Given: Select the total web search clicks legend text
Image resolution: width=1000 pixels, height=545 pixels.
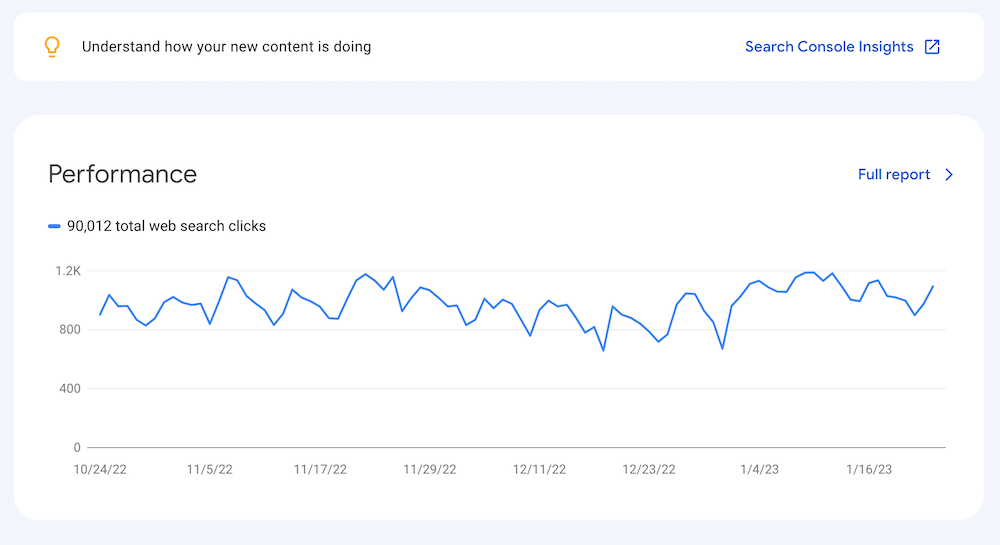Looking at the screenshot, I should 166,226.
